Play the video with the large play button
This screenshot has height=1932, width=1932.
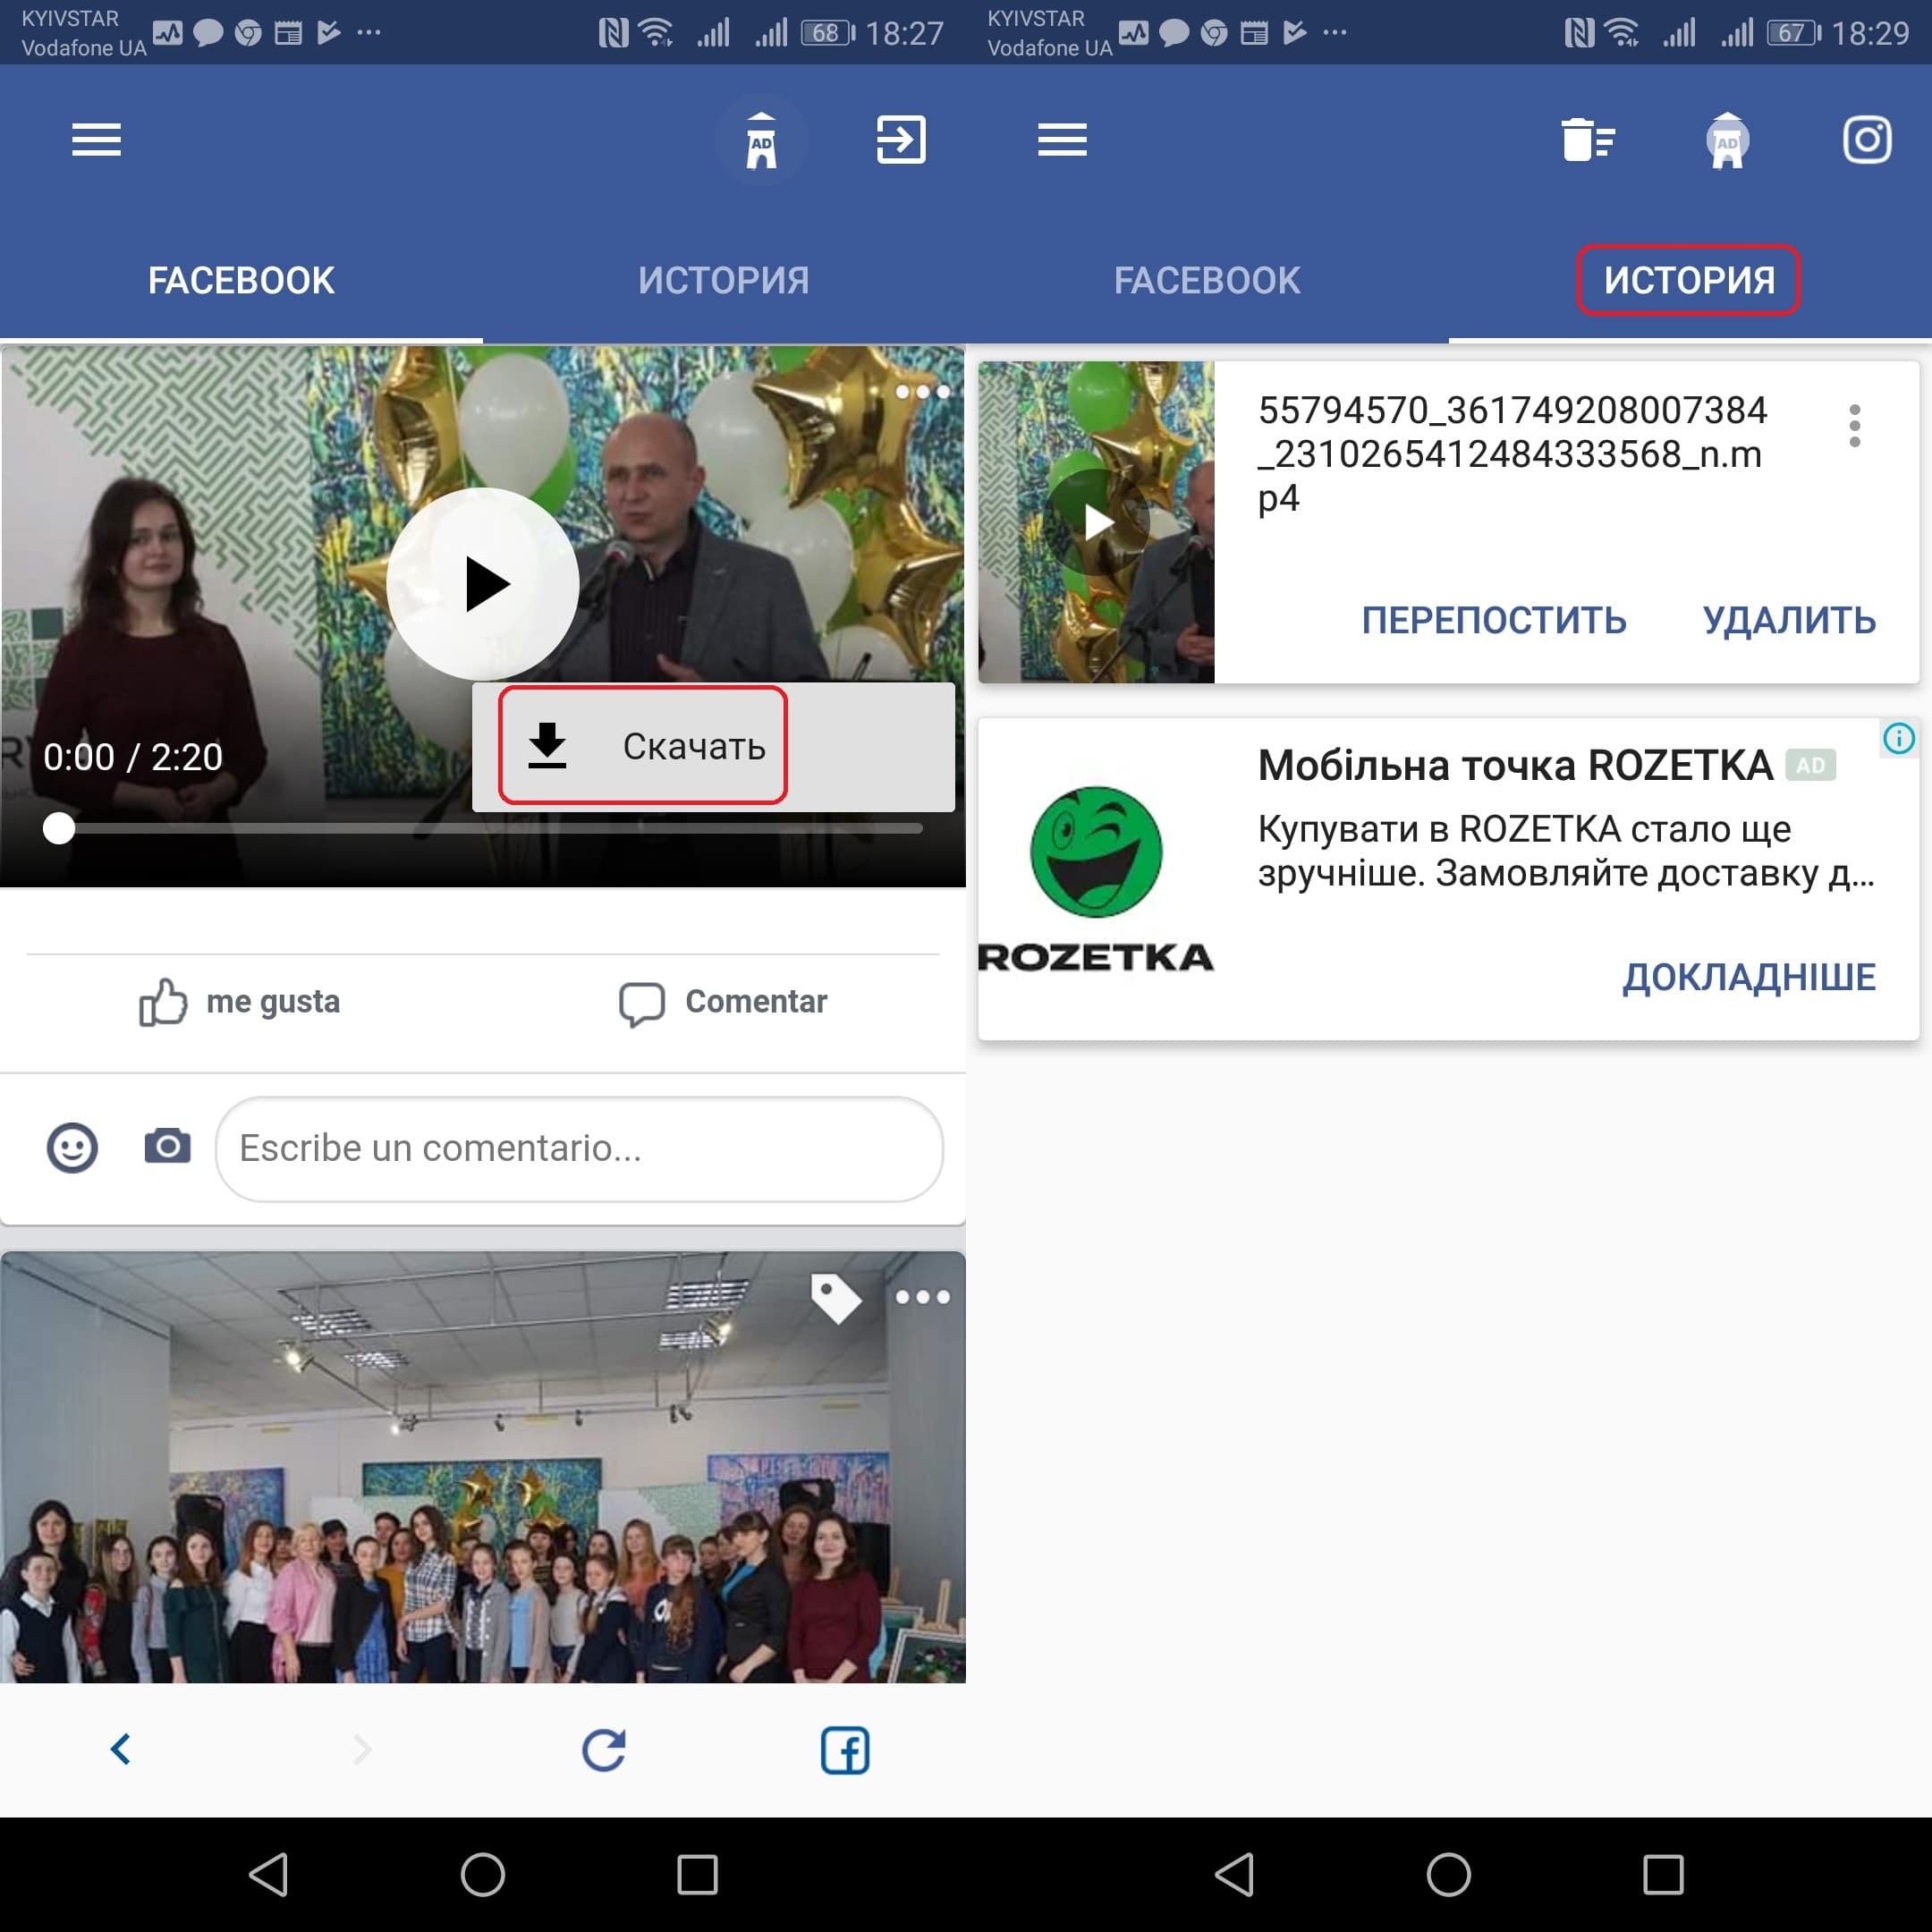[483, 584]
